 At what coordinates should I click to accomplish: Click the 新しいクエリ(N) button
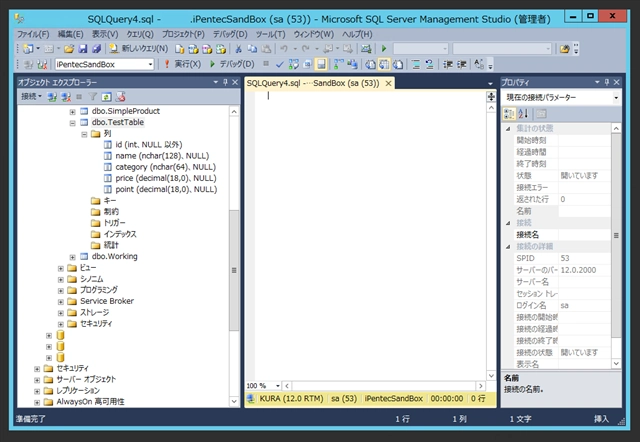(x=138, y=49)
